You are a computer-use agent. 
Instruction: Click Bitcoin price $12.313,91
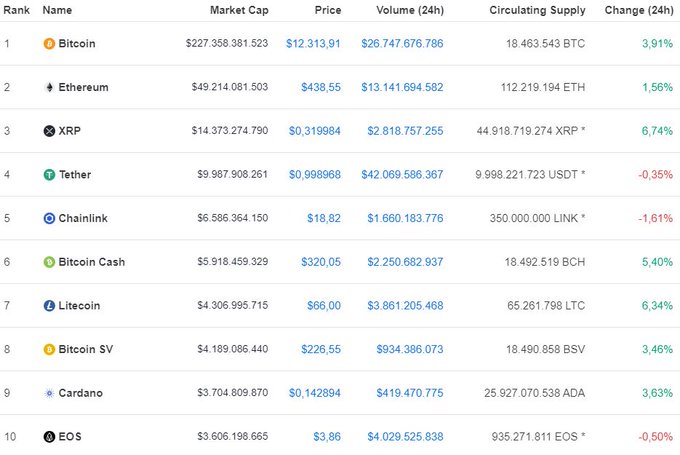[313, 44]
